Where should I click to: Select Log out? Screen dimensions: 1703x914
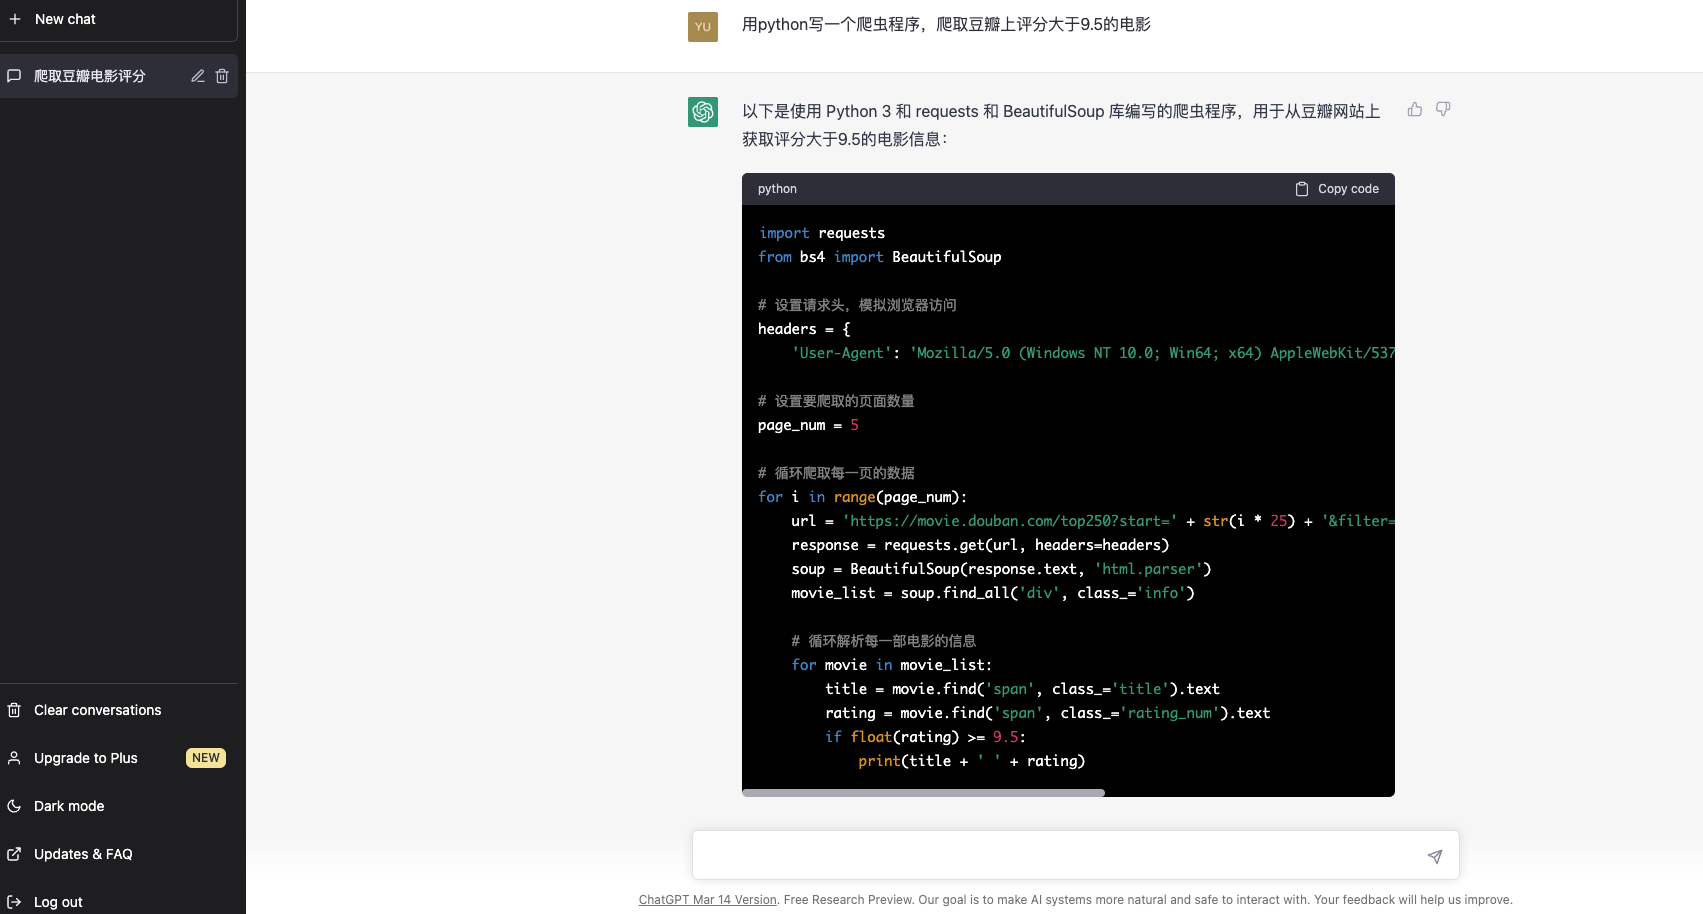[x=118, y=902]
